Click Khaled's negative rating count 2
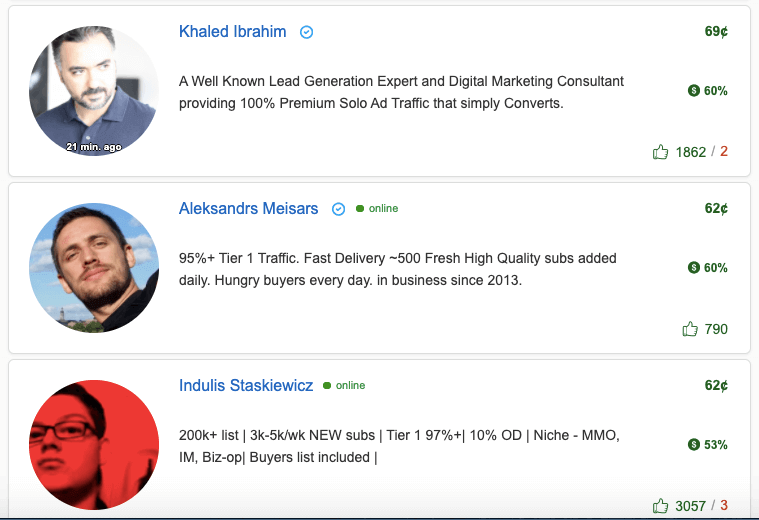Screen dimensions: 759x520 coord(724,152)
